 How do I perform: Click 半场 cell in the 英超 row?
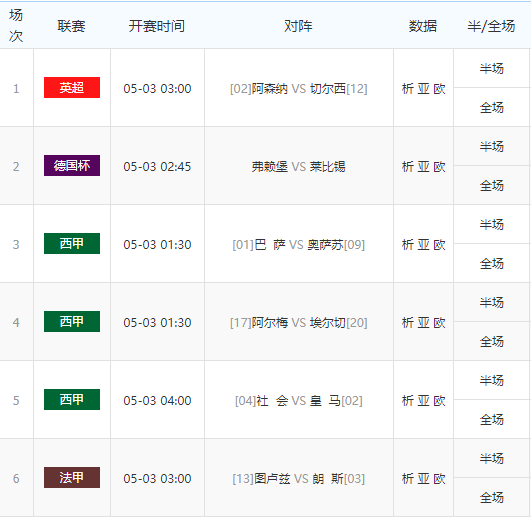point(492,68)
